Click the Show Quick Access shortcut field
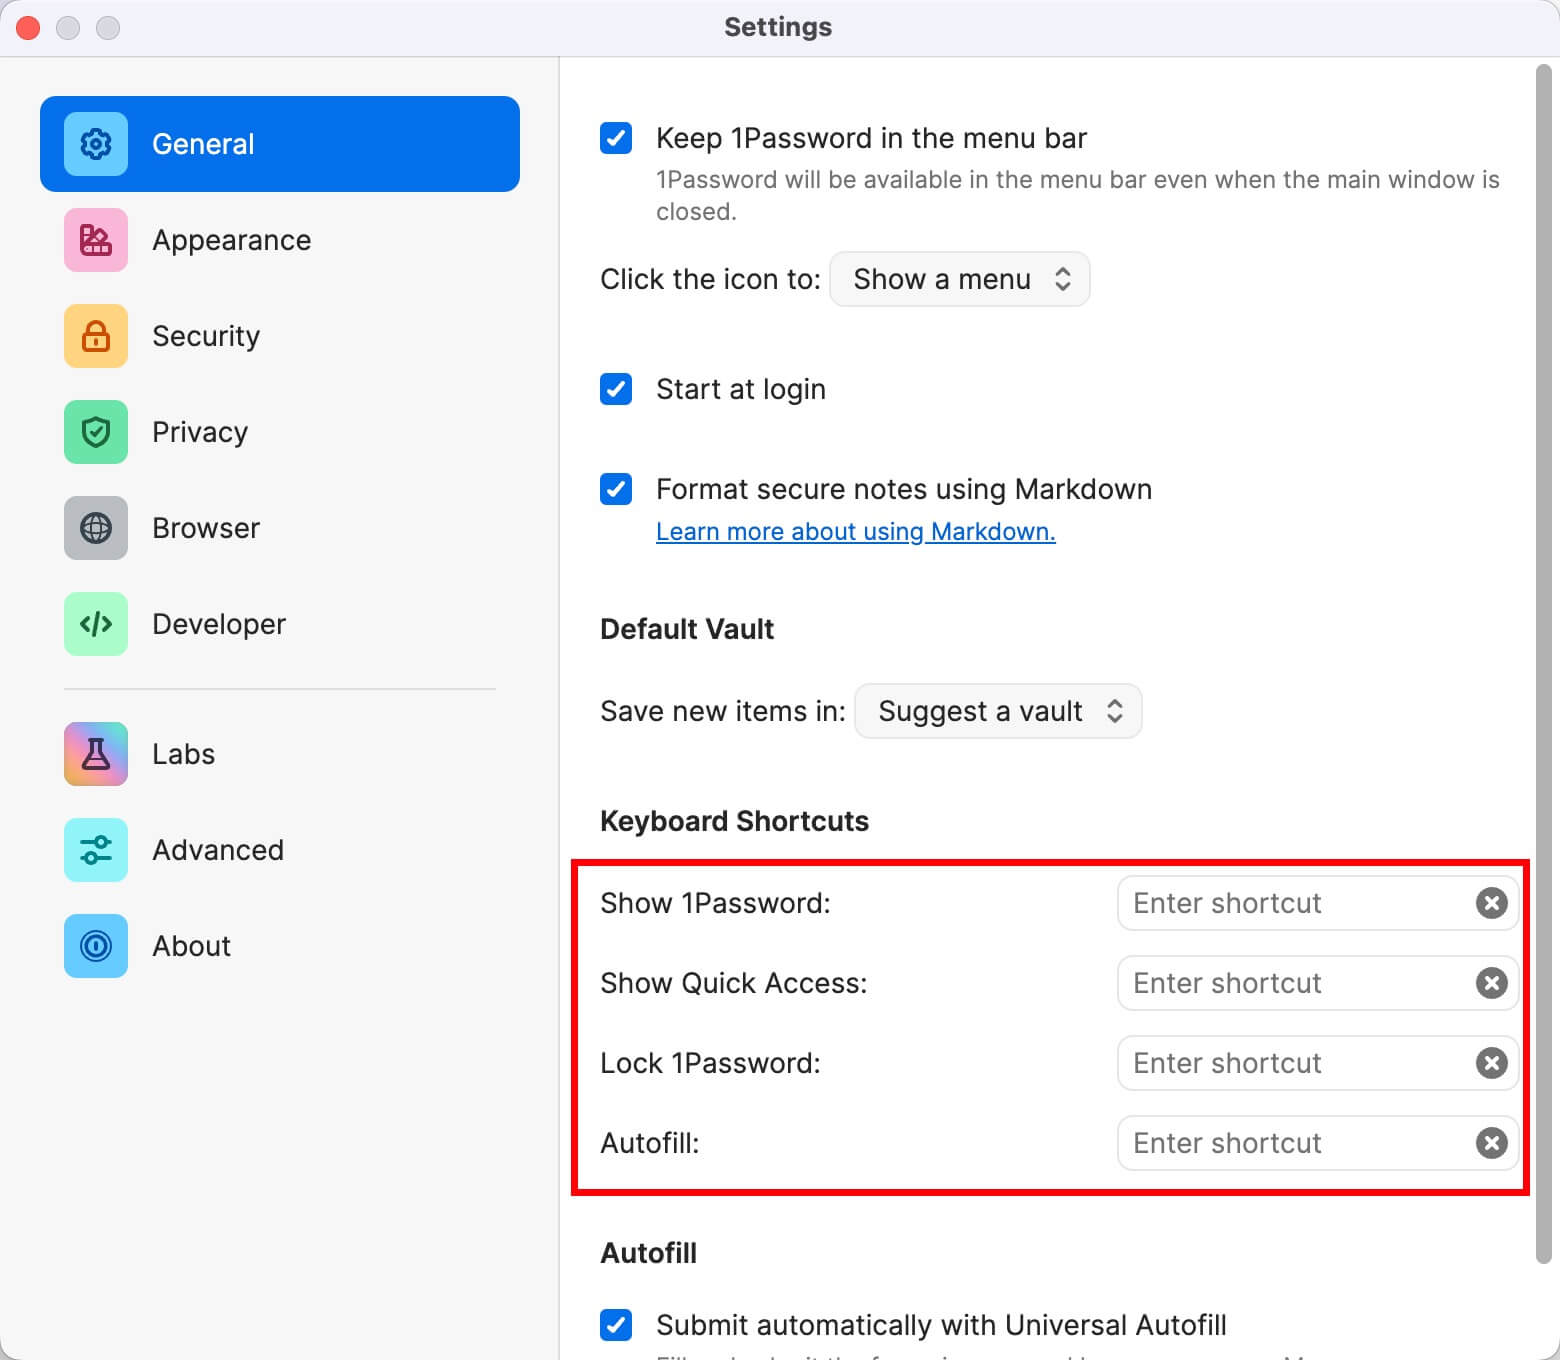 (1318, 983)
